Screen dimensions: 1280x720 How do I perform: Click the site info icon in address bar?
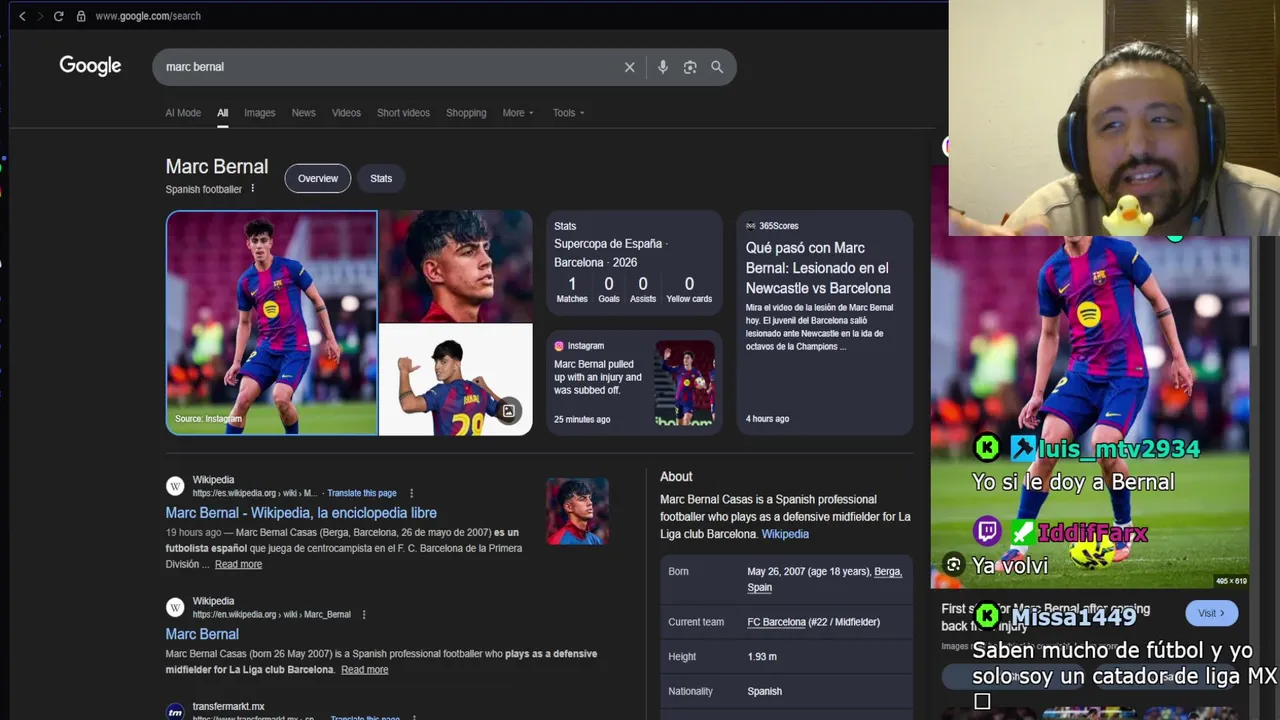coord(81,16)
